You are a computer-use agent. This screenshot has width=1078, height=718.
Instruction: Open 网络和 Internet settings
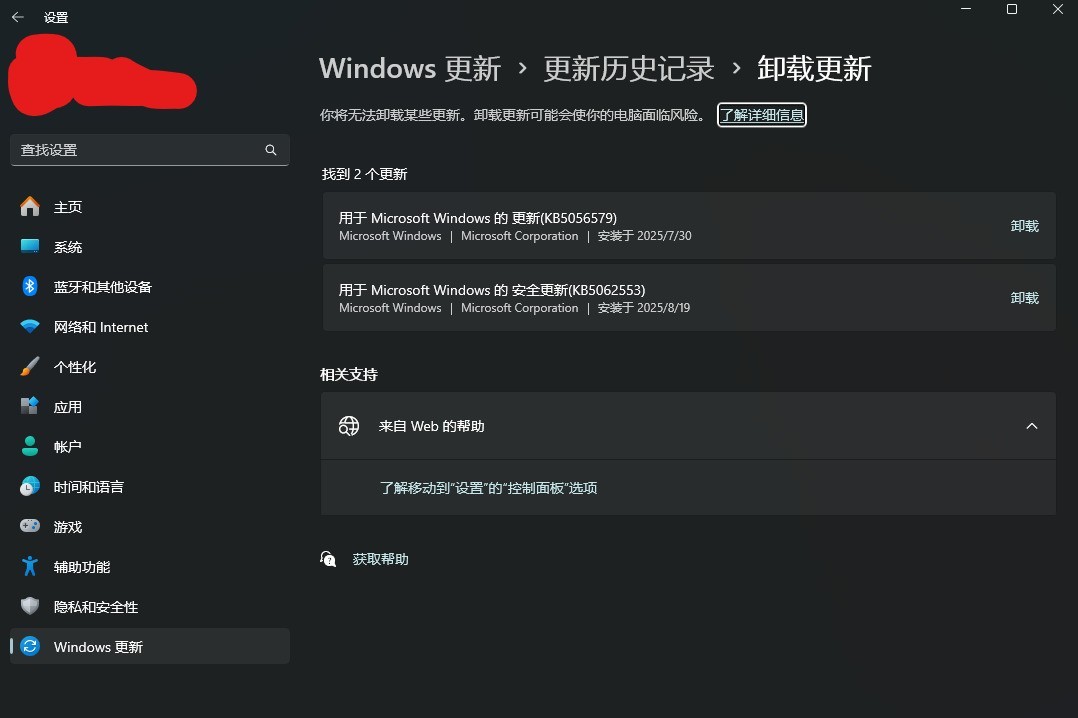click(x=100, y=327)
